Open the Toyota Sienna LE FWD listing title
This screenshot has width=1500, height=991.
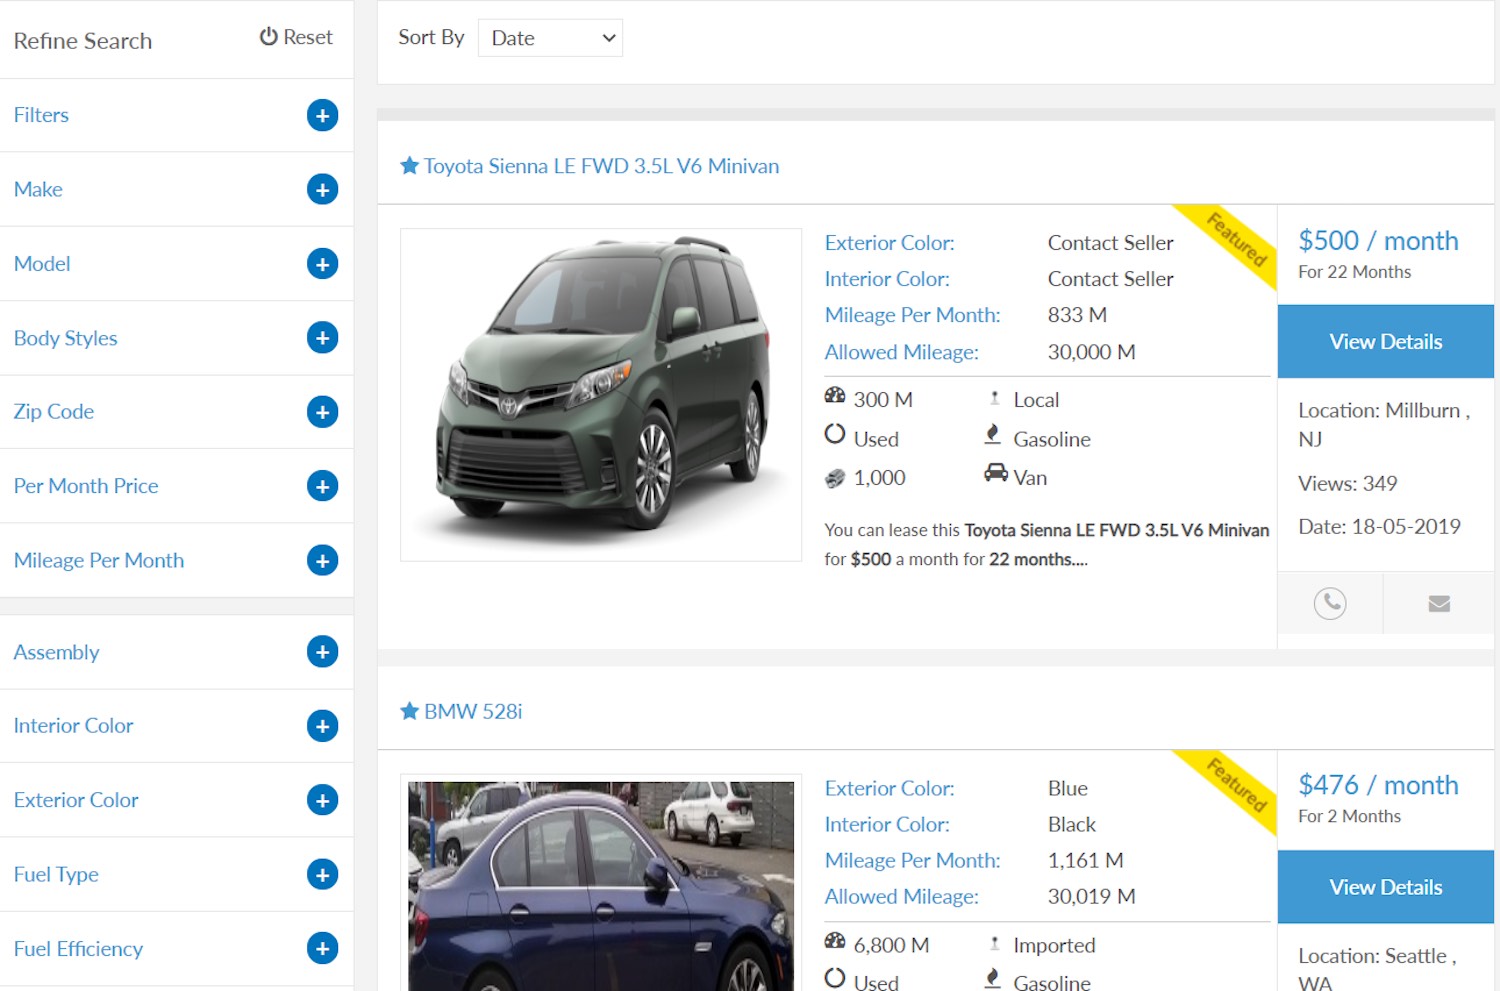click(x=601, y=166)
